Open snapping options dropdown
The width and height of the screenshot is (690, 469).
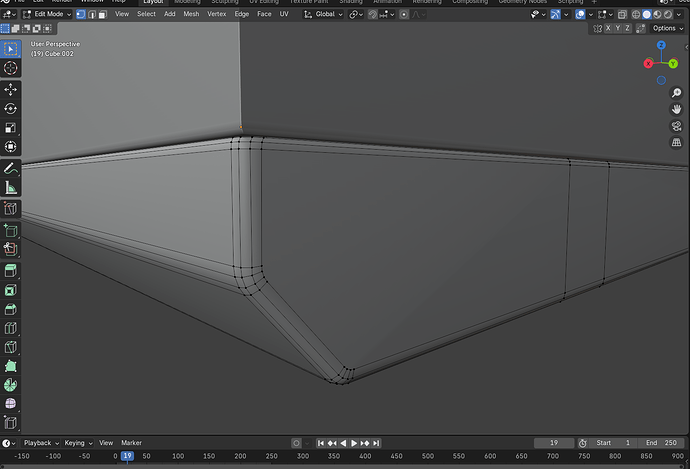click(387, 15)
